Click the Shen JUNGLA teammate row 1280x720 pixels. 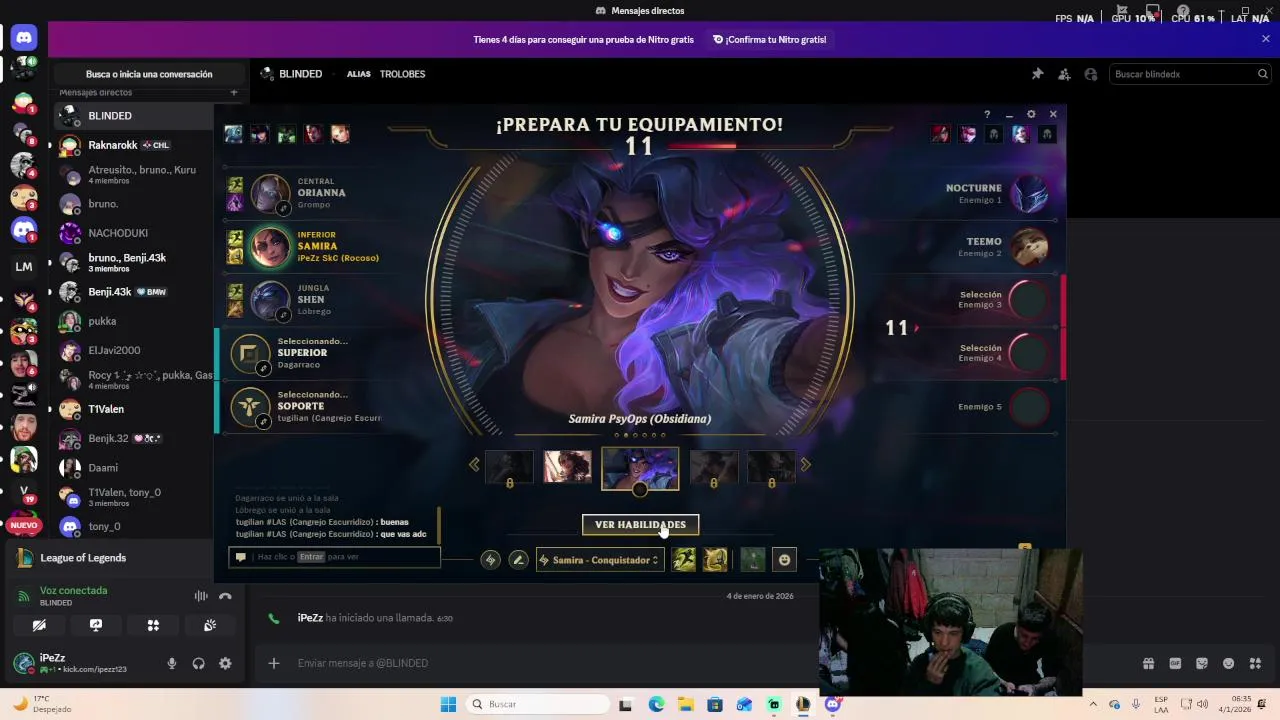click(305, 300)
